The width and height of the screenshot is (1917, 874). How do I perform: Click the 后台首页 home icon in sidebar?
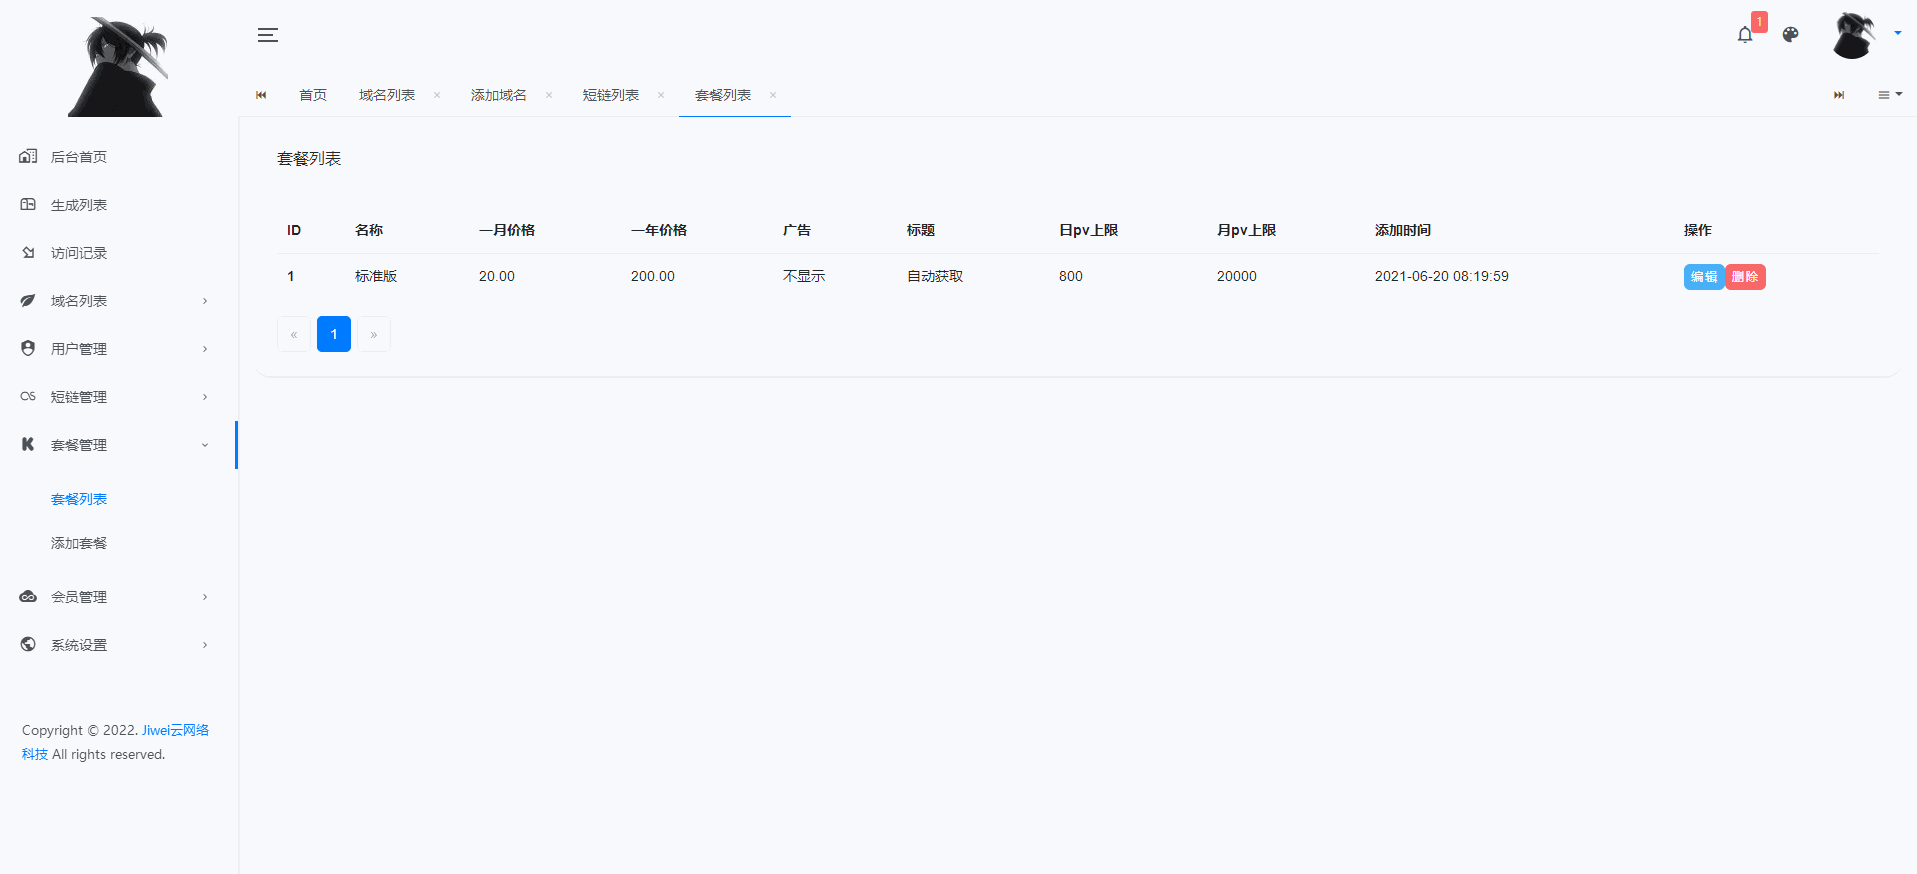[x=28, y=156]
